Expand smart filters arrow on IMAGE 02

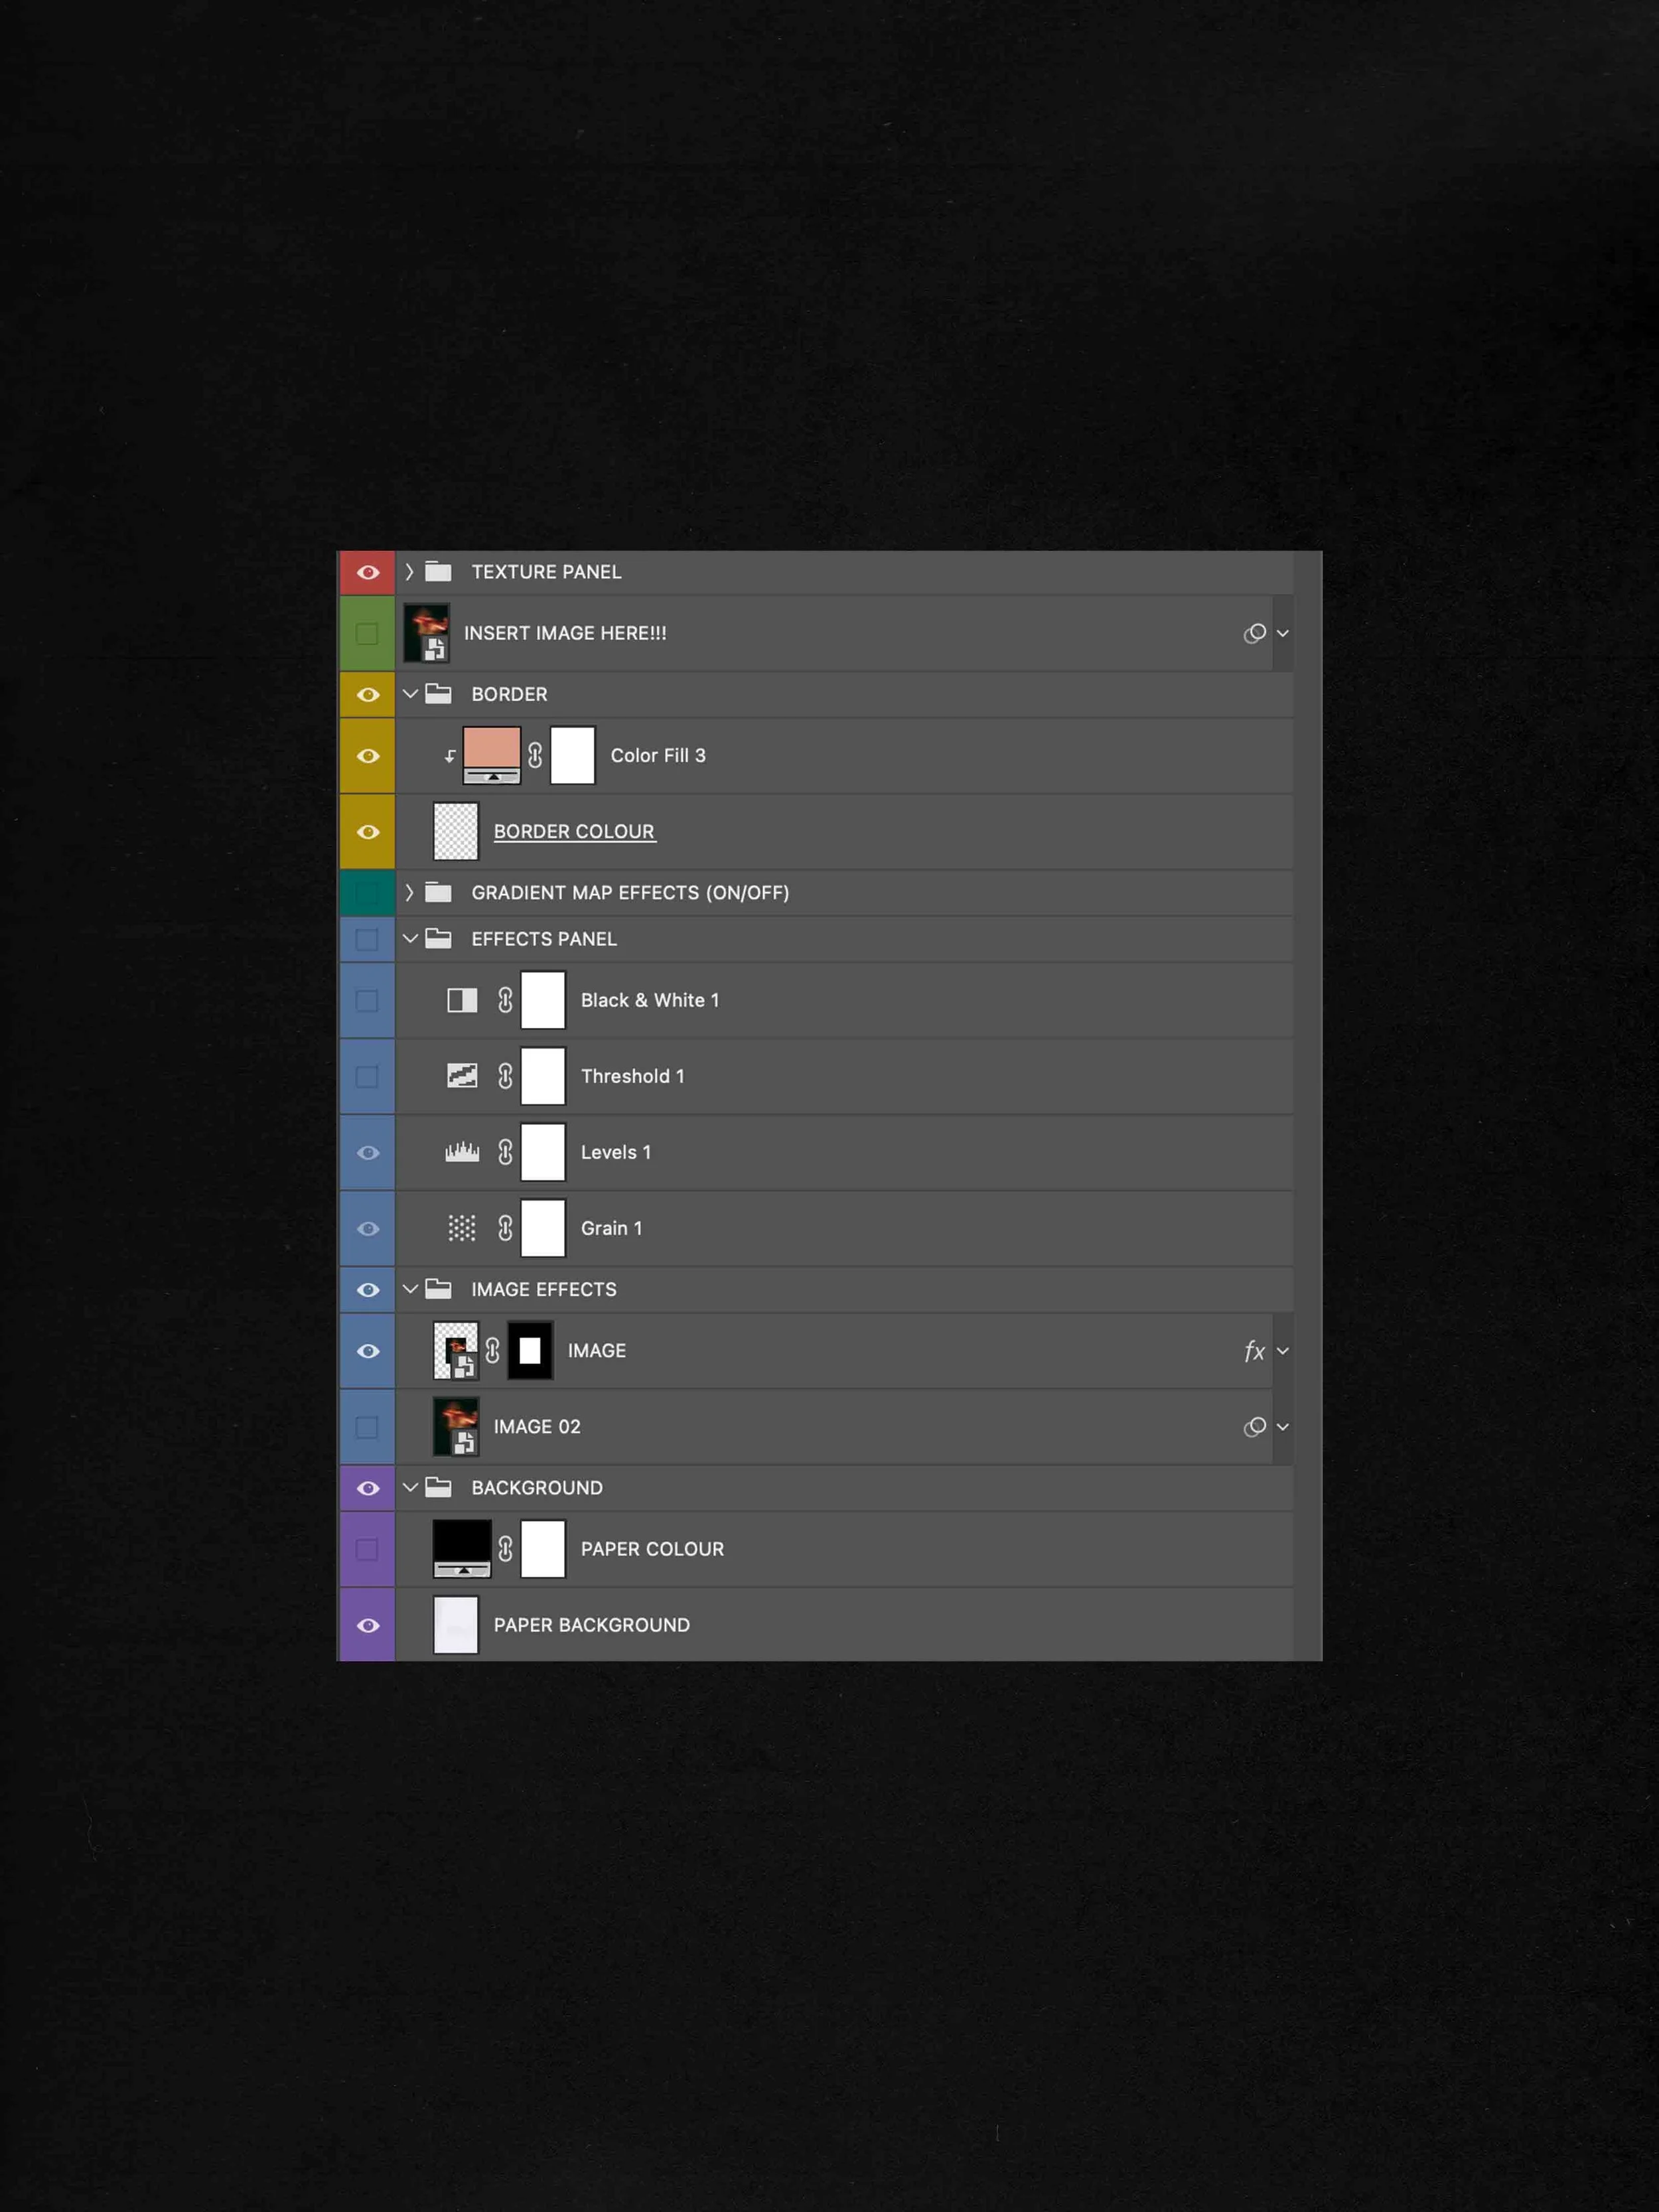tap(1283, 1427)
